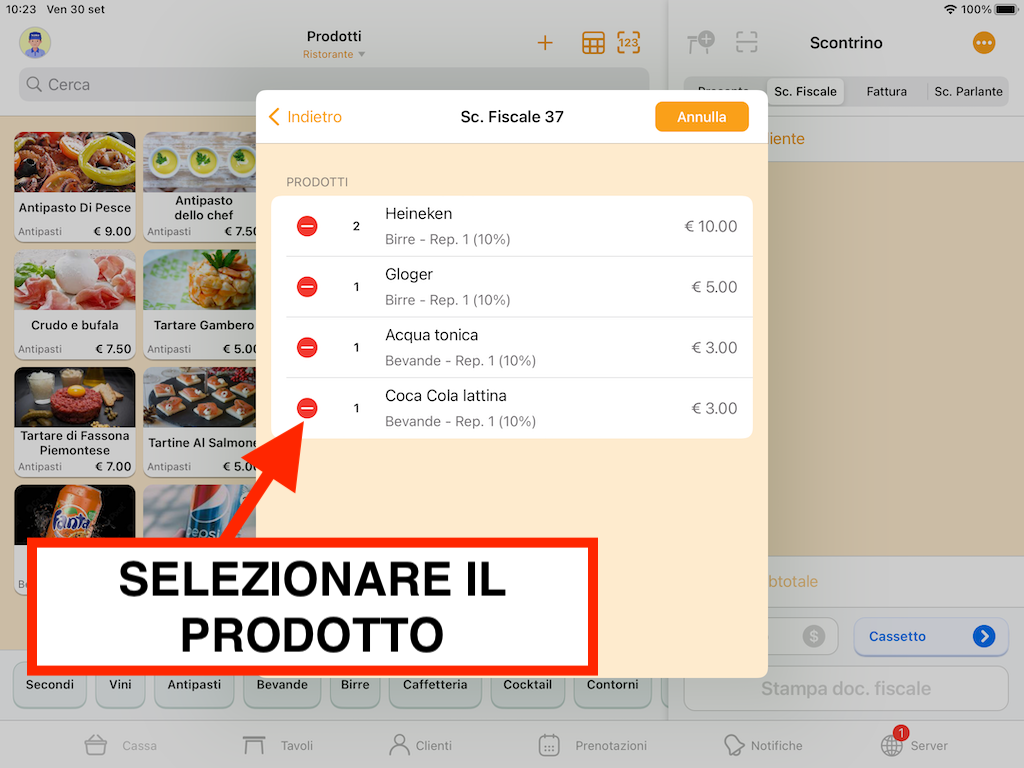The width and height of the screenshot is (1024, 768).
Task: Select the Sc. Parlante receipt type
Action: (x=968, y=91)
